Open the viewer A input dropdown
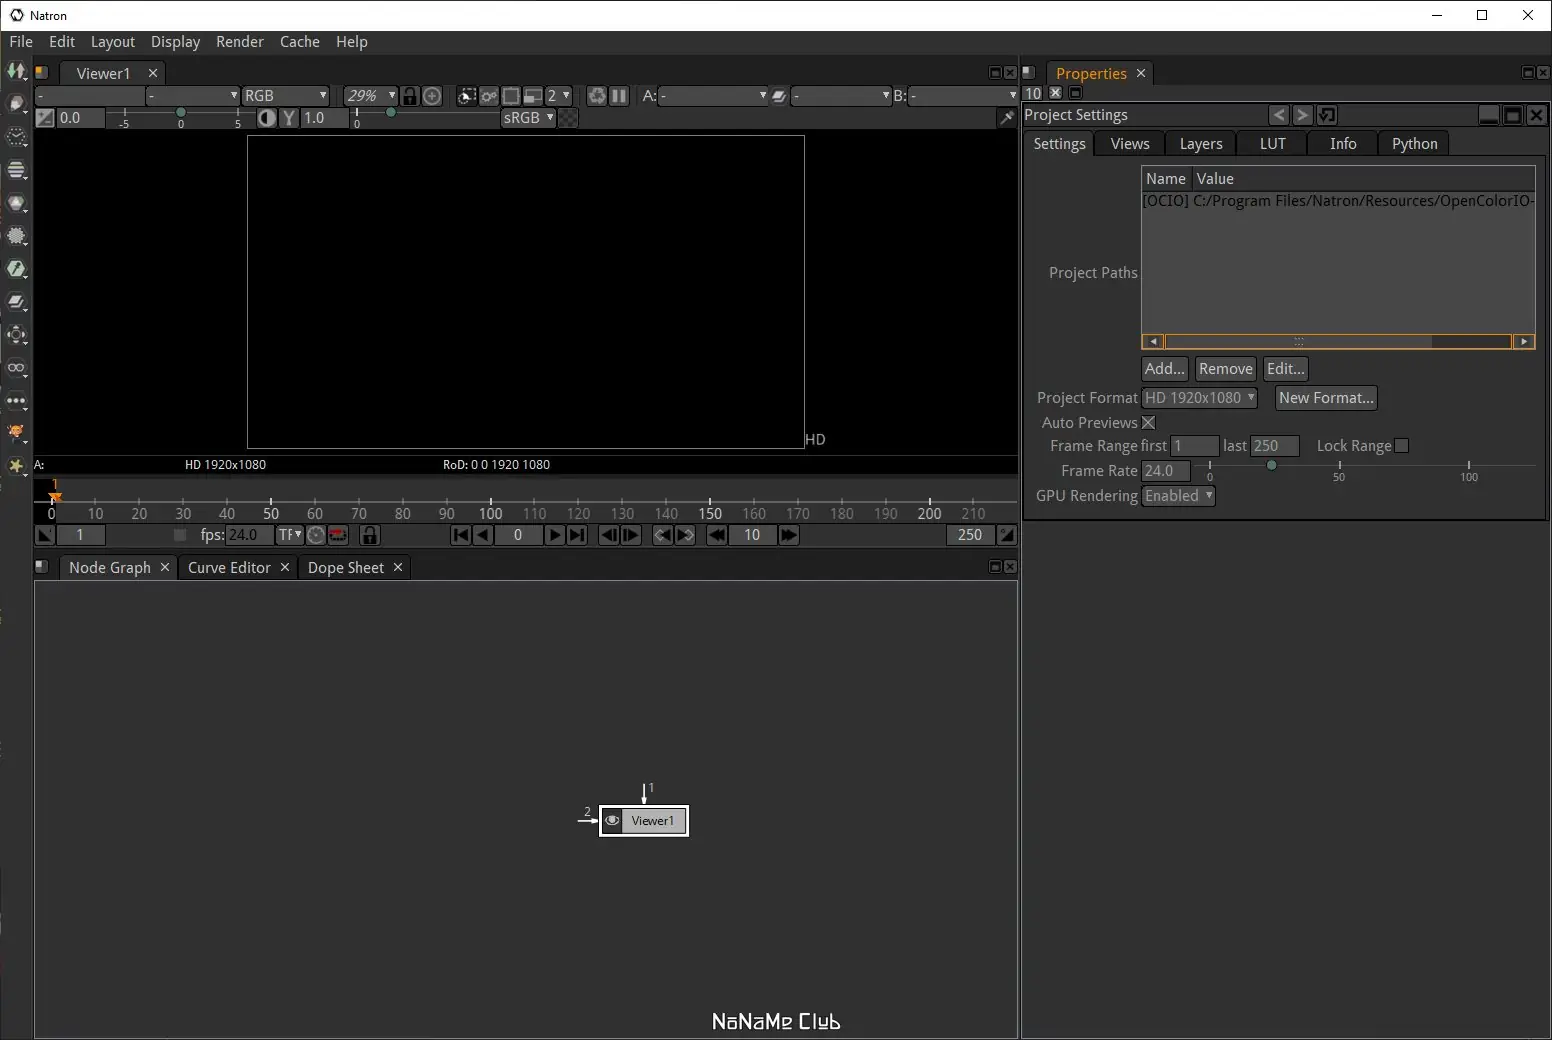Image resolution: width=1552 pixels, height=1040 pixels. (713, 96)
